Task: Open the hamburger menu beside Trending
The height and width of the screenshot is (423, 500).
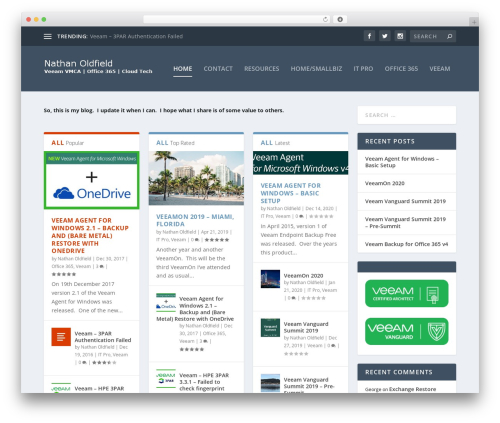Action: coord(48,36)
